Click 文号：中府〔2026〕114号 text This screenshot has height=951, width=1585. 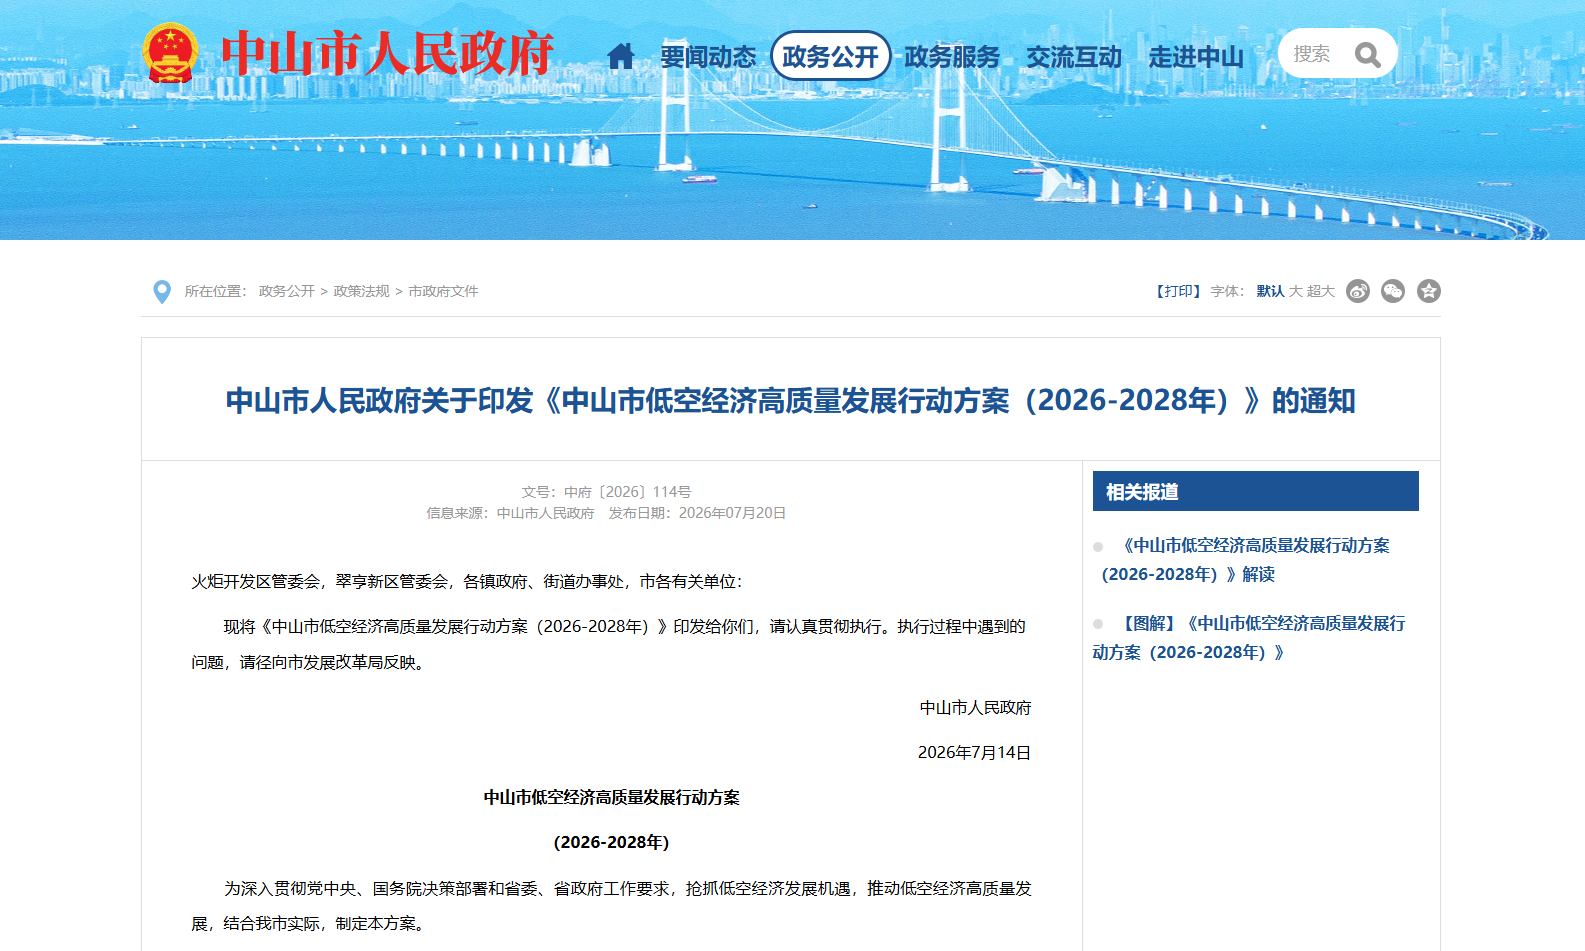pyautogui.click(x=606, y=492)
